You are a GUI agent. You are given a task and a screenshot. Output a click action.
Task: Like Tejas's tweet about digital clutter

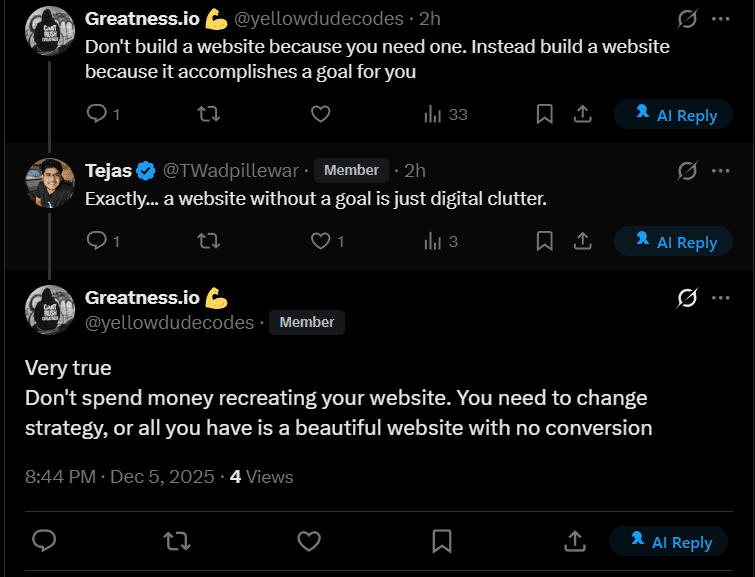click(x=320, y=241)
